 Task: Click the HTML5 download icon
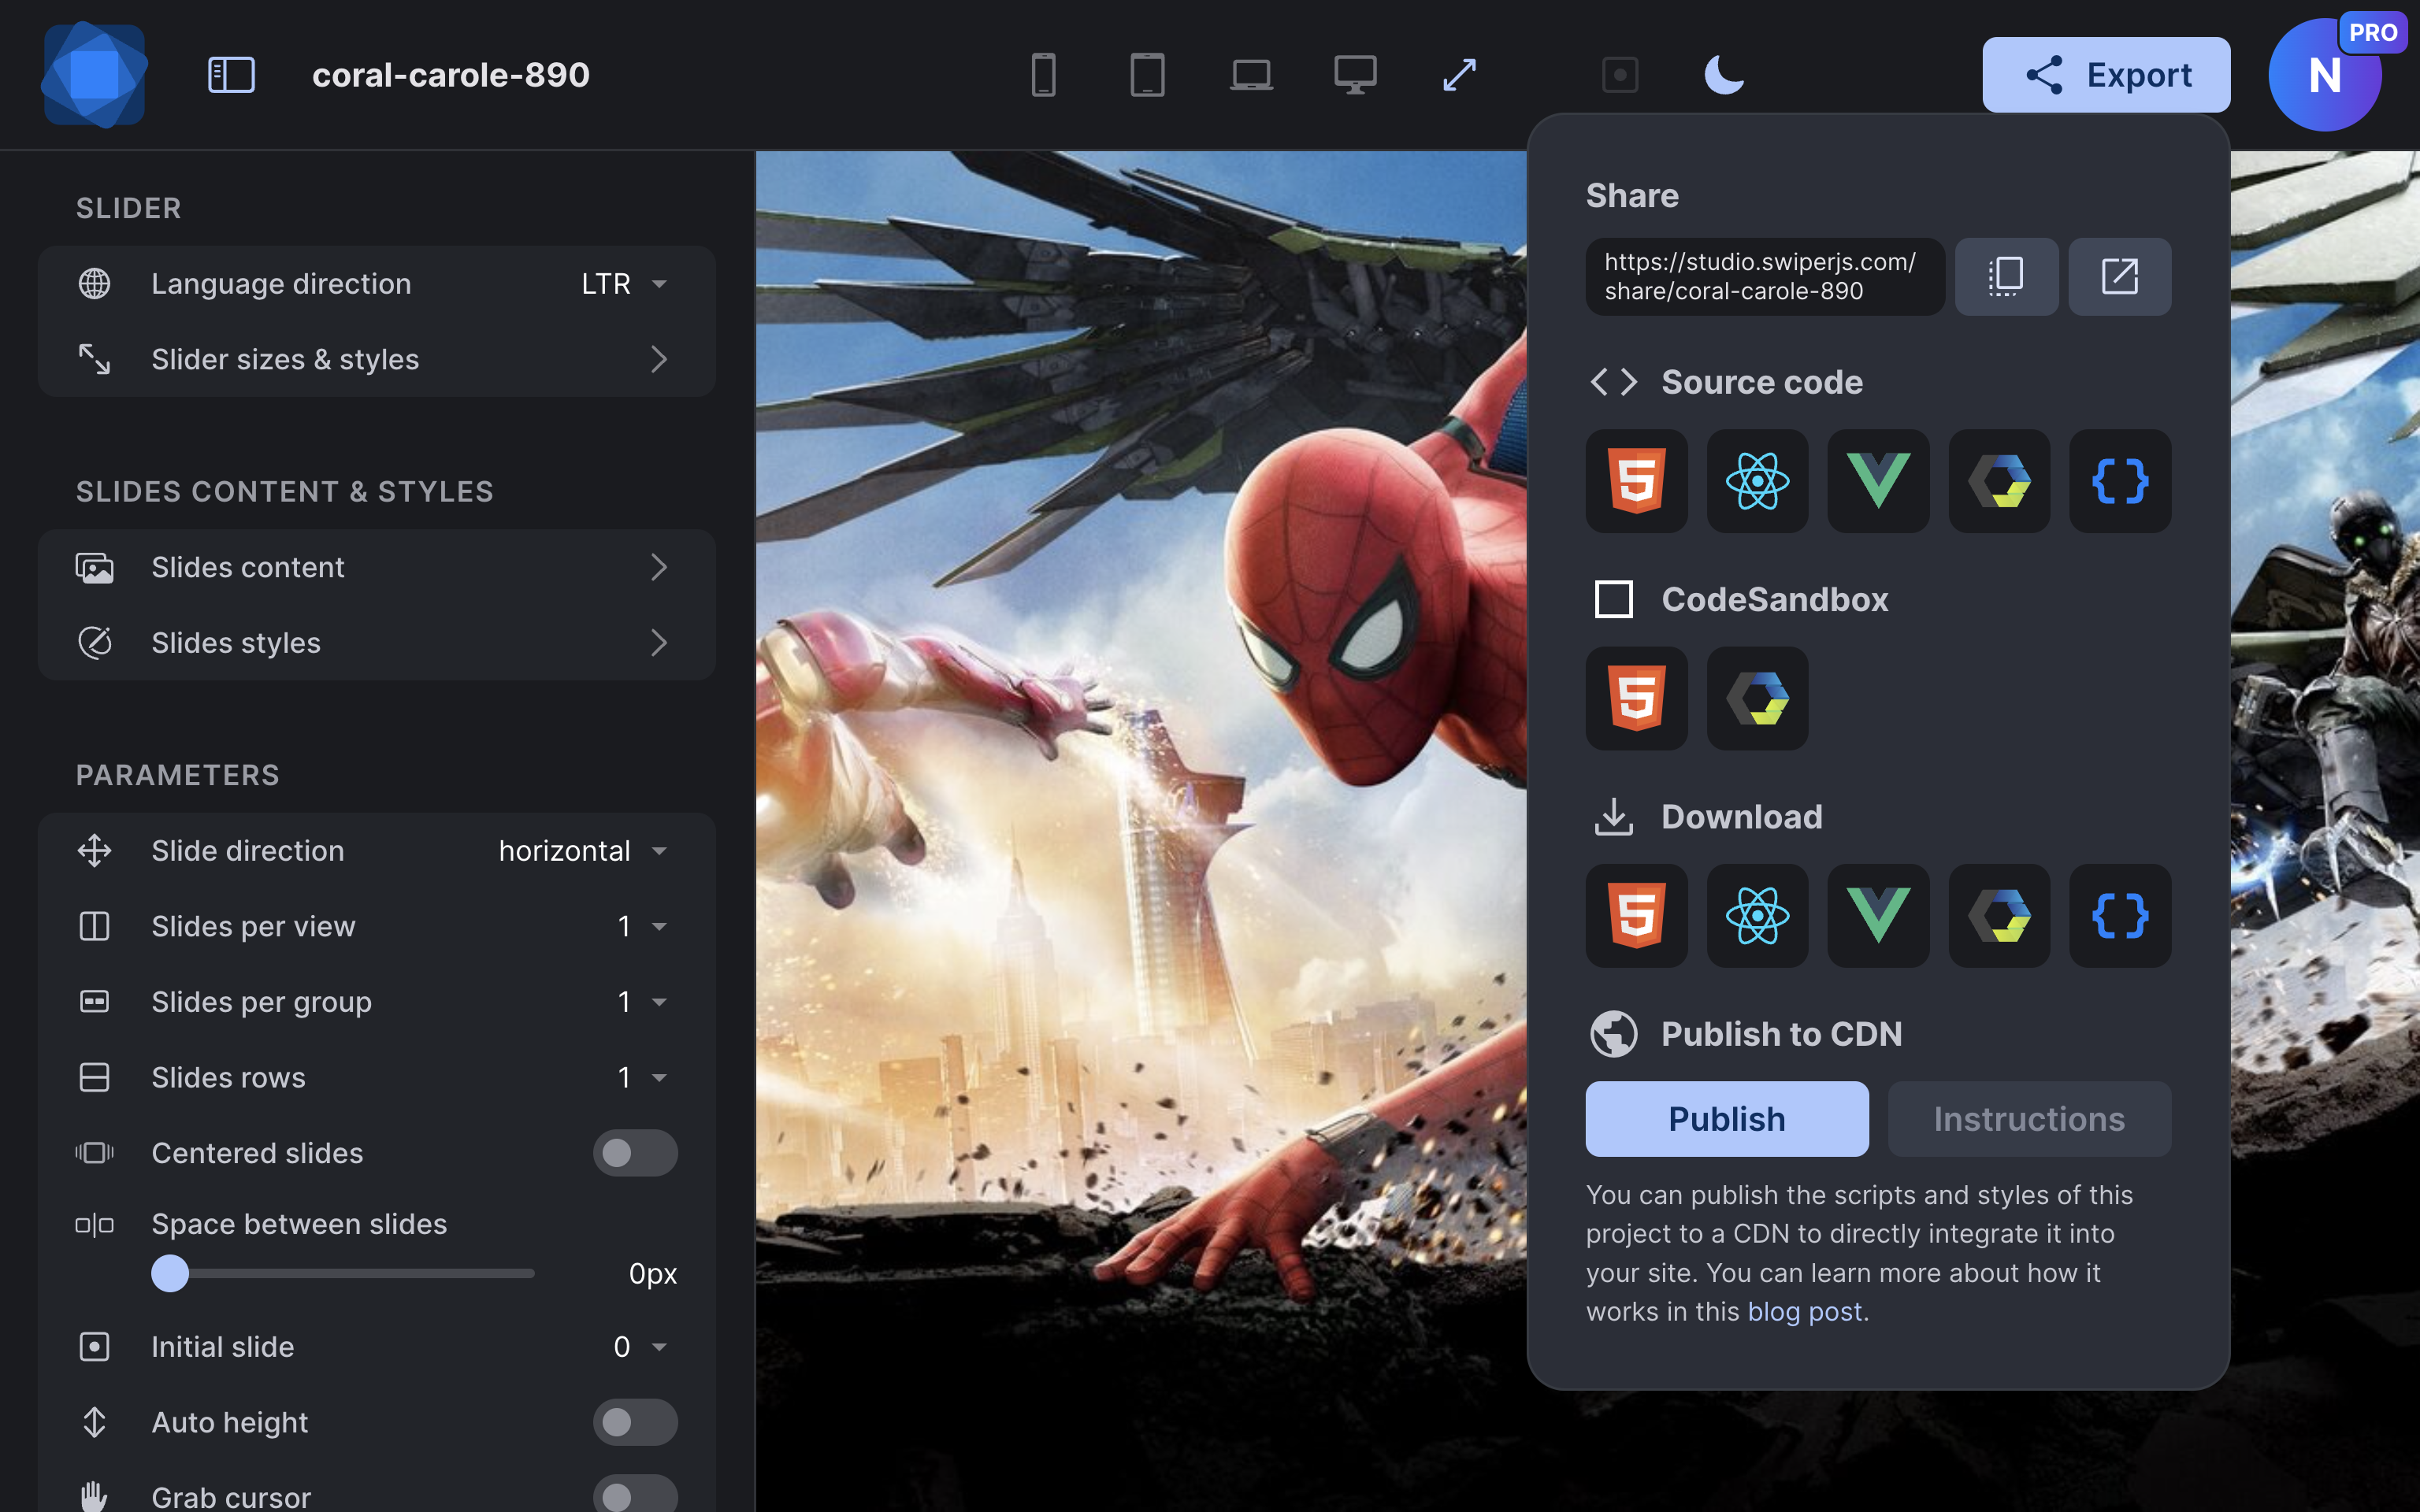tap(1635, 914)
